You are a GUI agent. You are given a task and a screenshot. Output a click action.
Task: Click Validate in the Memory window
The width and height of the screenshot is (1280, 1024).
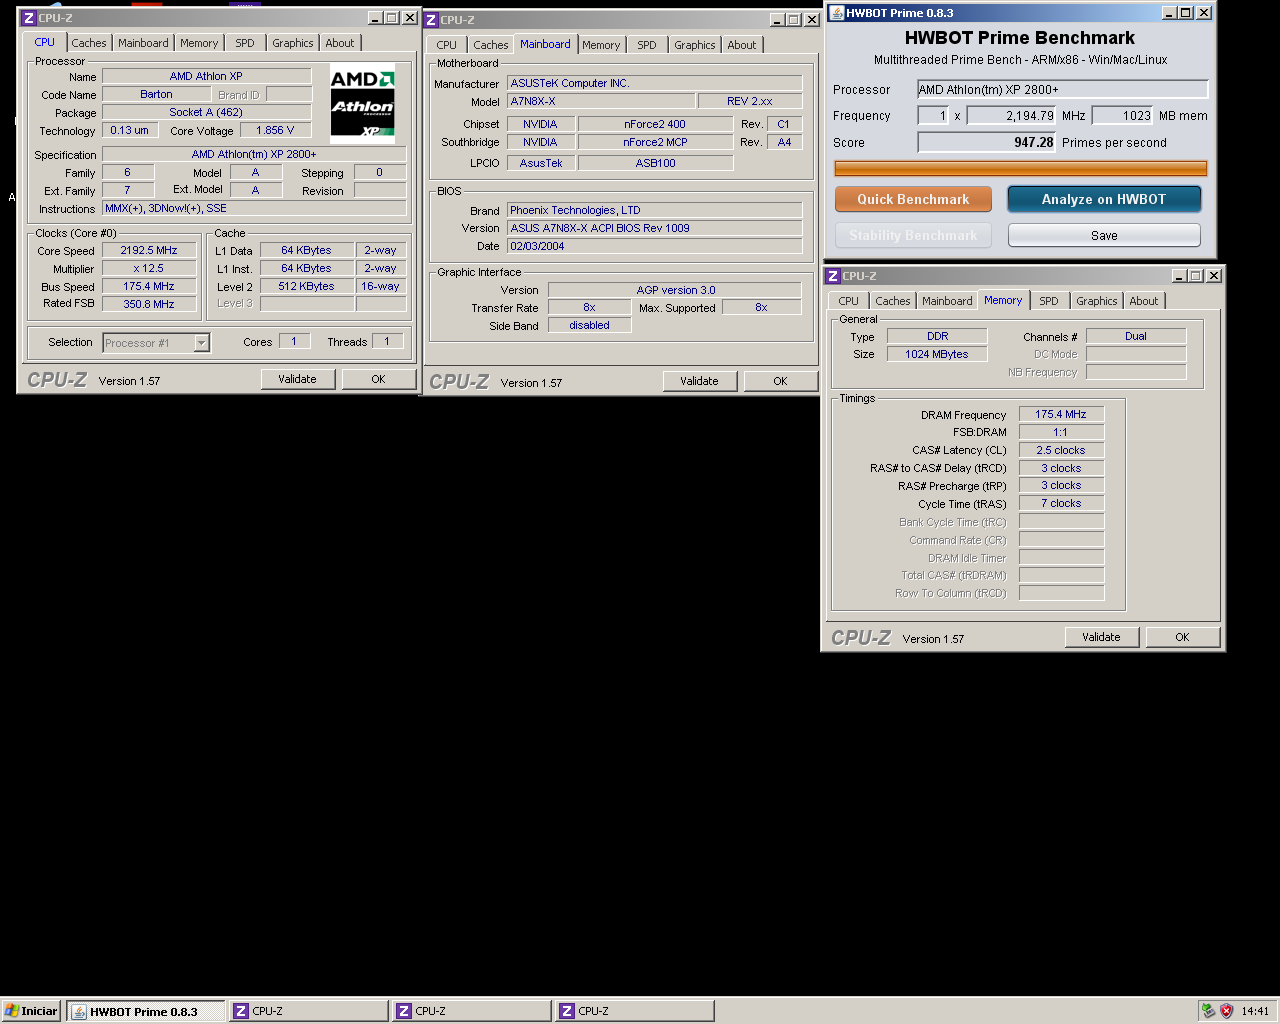[1101, 637]
